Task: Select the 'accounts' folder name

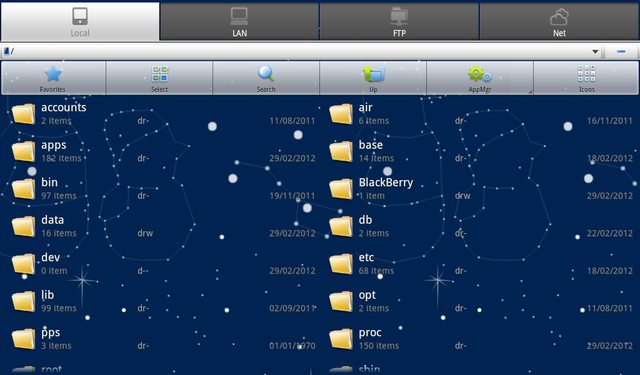Action: tap(64, 107)
